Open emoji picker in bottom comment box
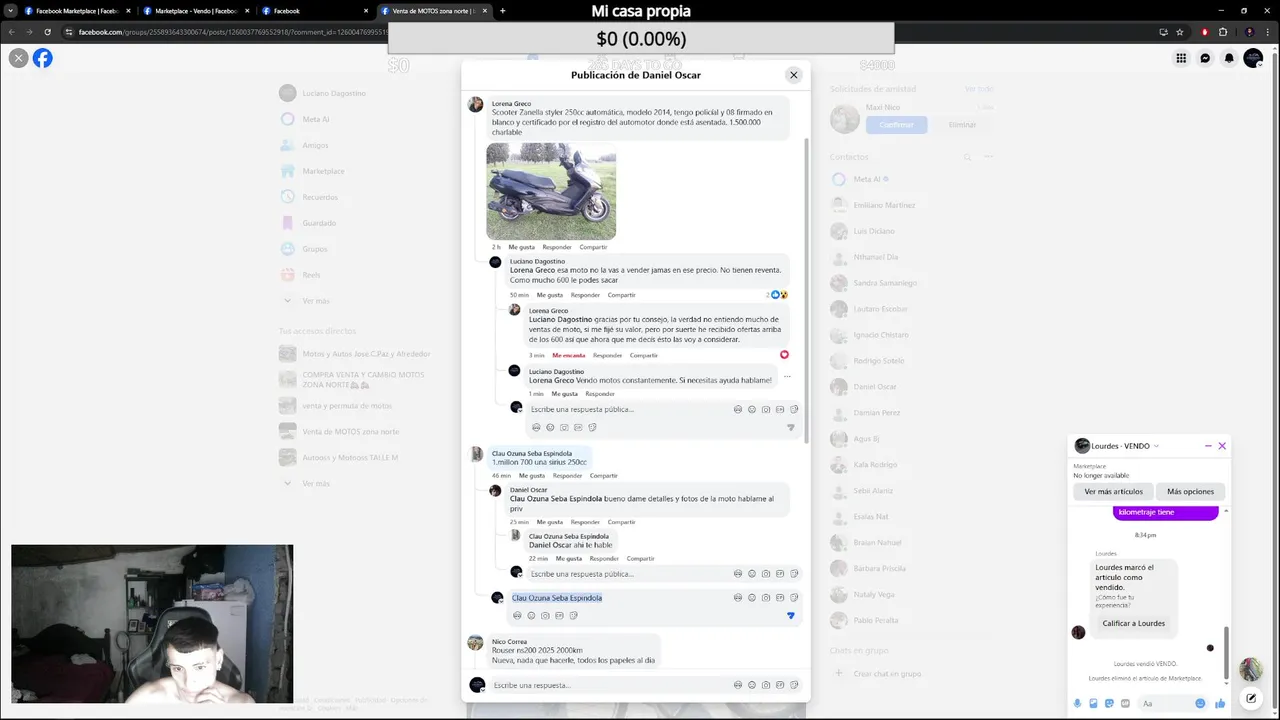Viewport: 1280px width, 720px height. click(752, 685)
